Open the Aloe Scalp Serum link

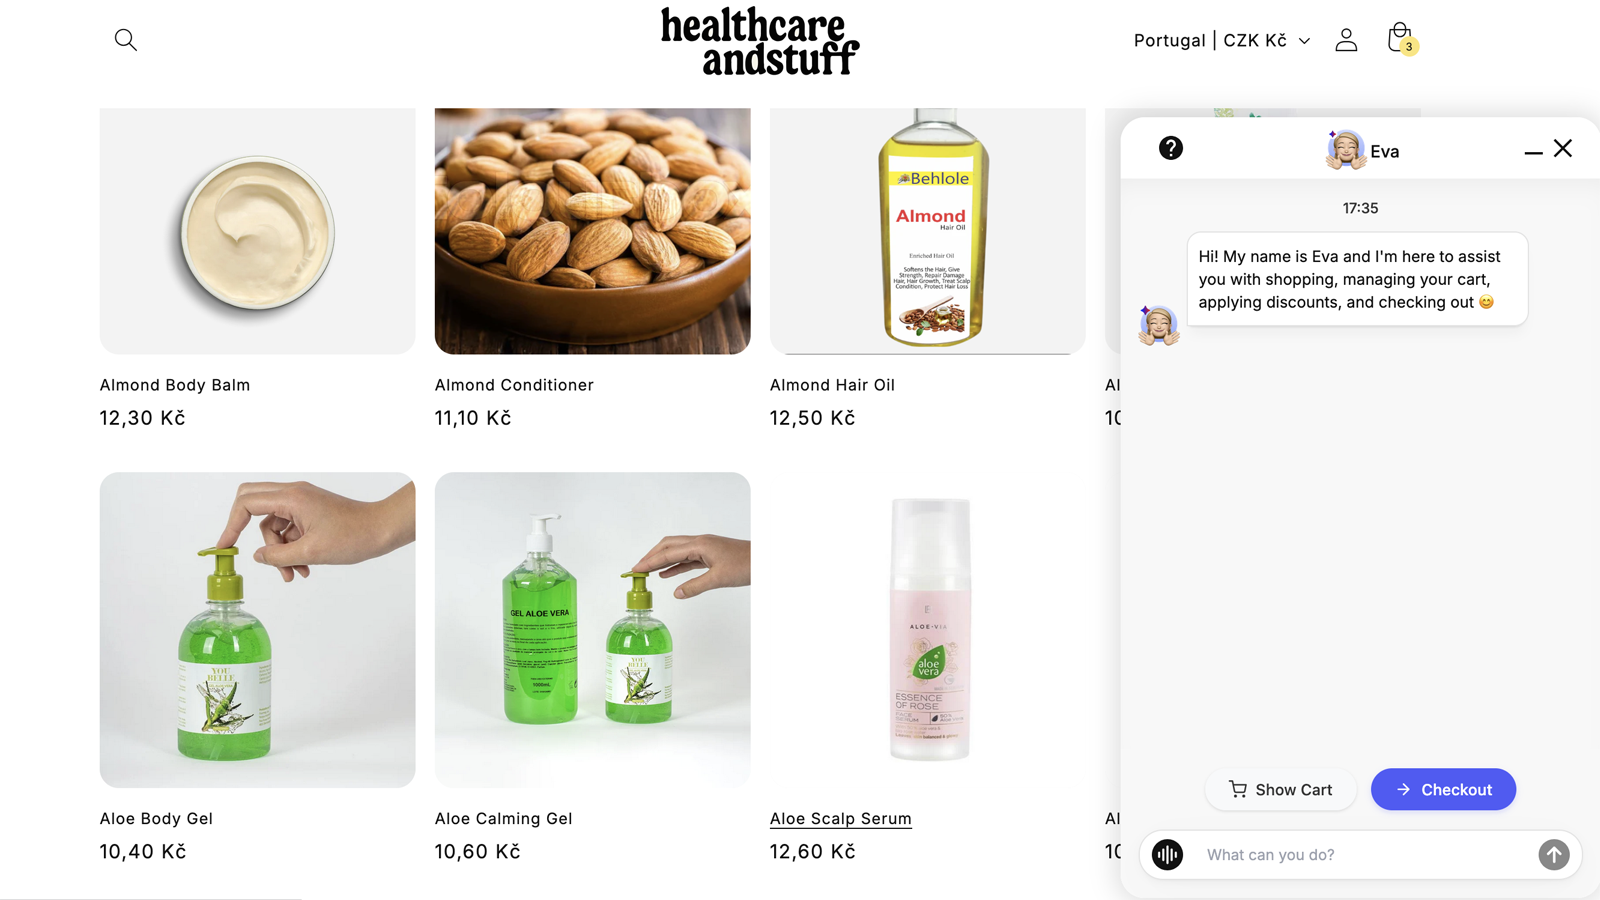coord(840,819)
